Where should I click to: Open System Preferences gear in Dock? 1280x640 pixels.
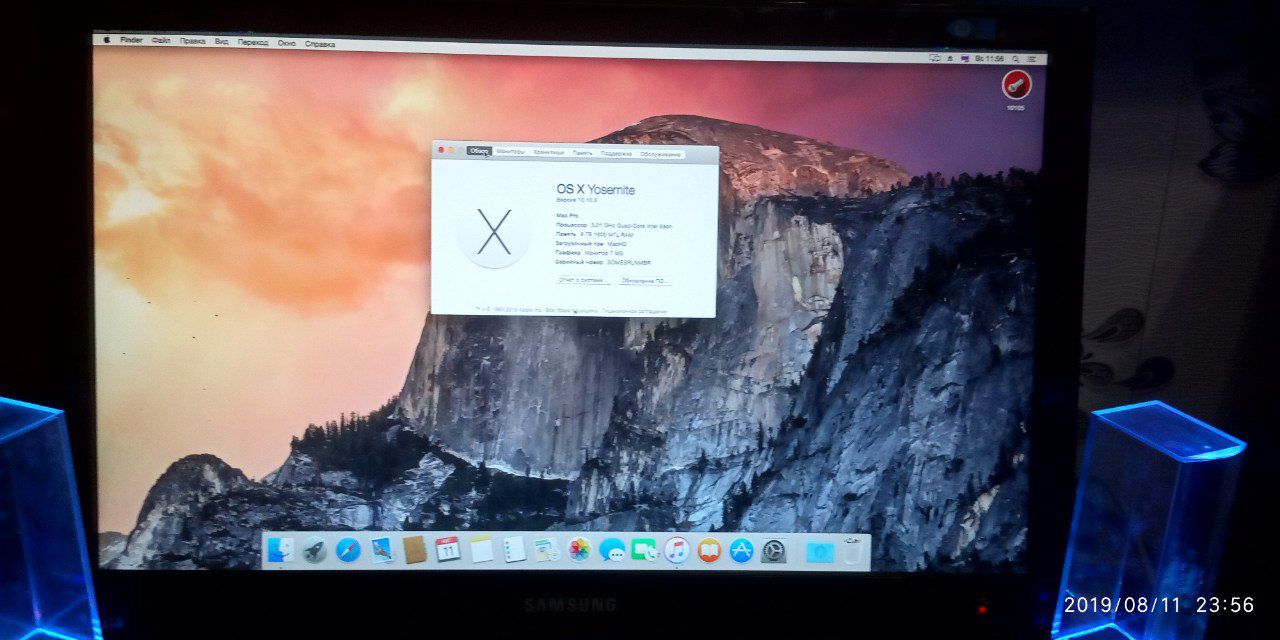pos(774,549)
